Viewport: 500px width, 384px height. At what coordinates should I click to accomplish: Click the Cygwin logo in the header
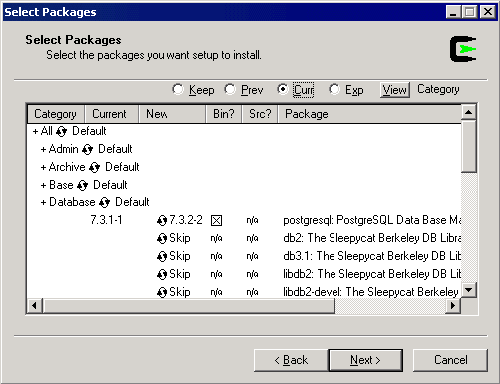click(x=463, y=49)
